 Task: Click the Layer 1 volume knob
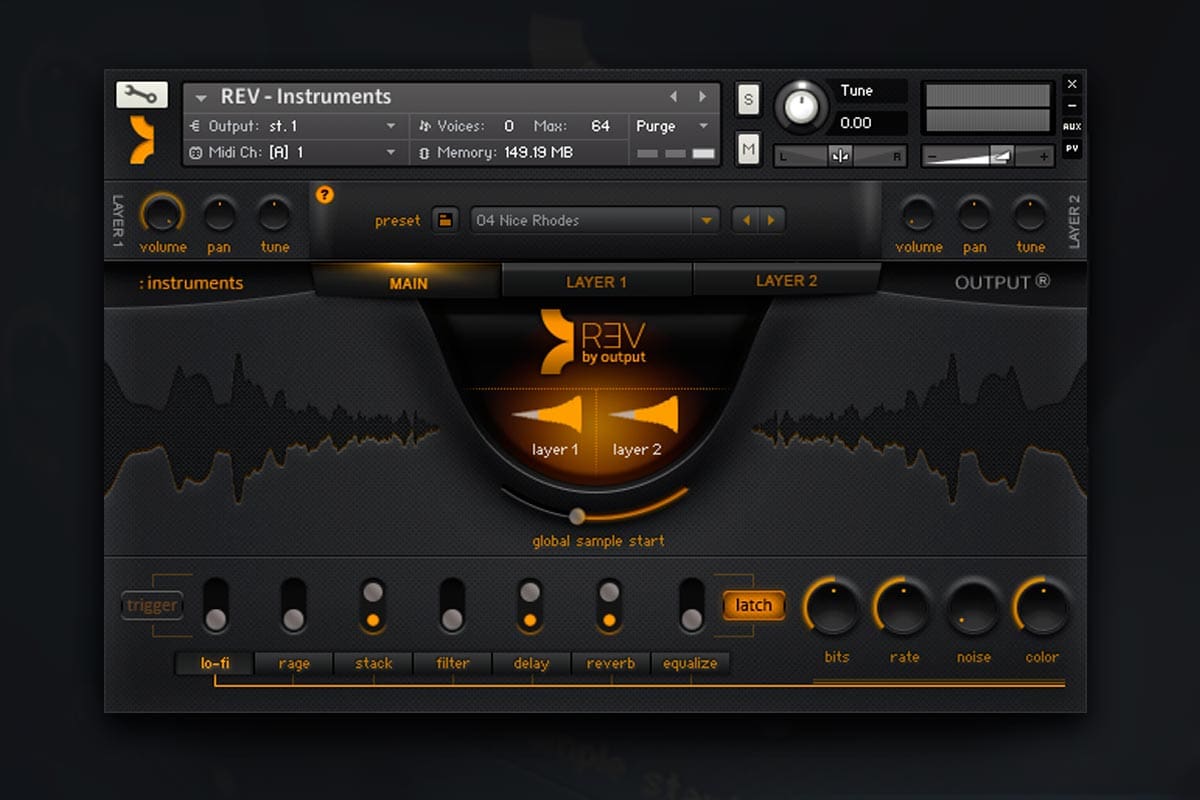point(162,214)
